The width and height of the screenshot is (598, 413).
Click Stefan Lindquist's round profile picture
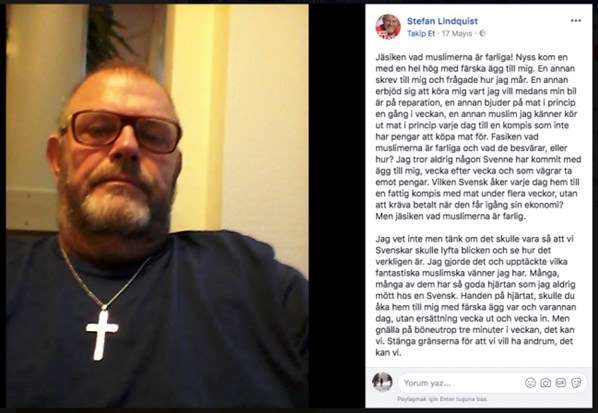[388, 27]
